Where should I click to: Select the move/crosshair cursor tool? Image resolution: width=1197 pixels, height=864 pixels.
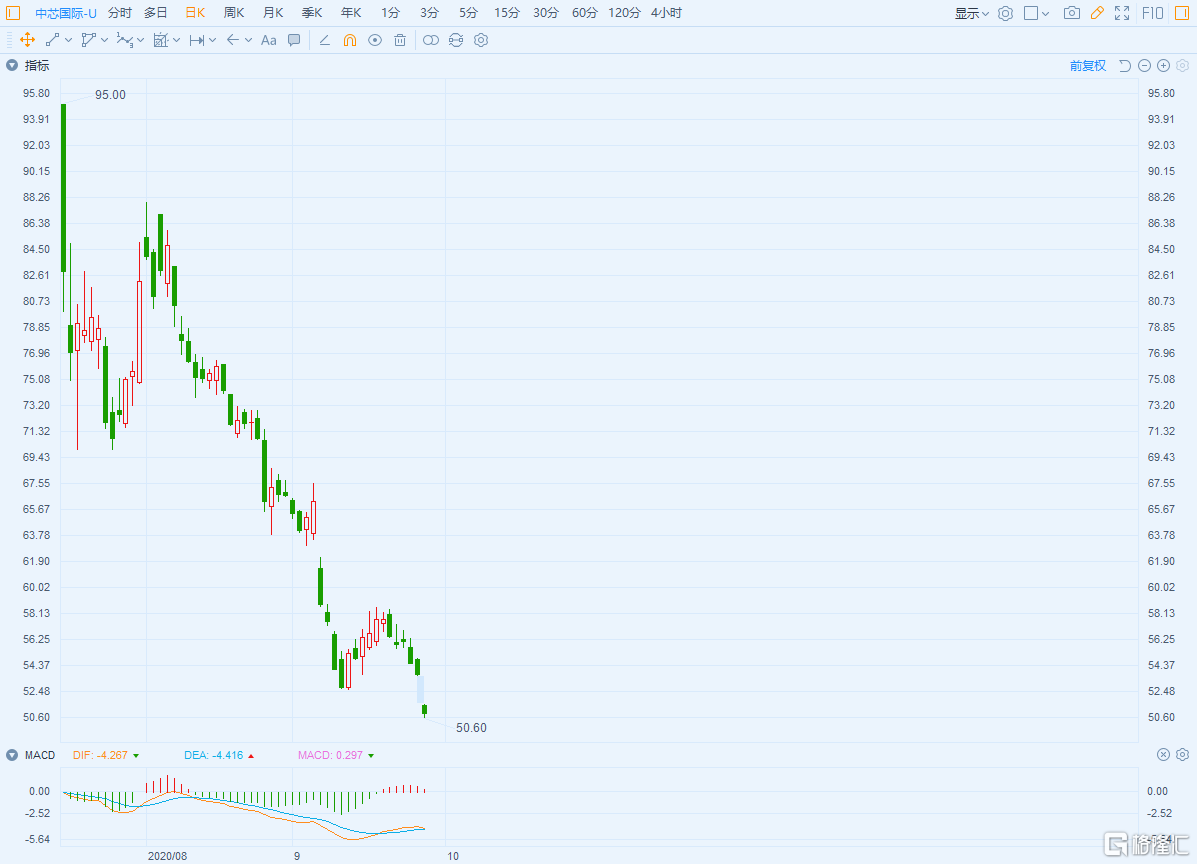tap(27, 40)
